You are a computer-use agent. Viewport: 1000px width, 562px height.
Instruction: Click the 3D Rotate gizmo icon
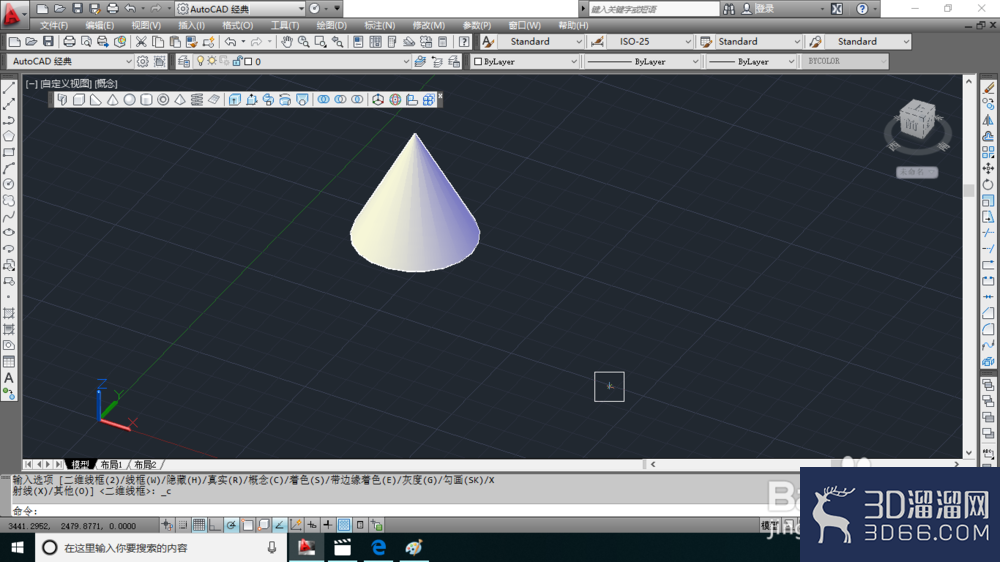pos(395,100)
